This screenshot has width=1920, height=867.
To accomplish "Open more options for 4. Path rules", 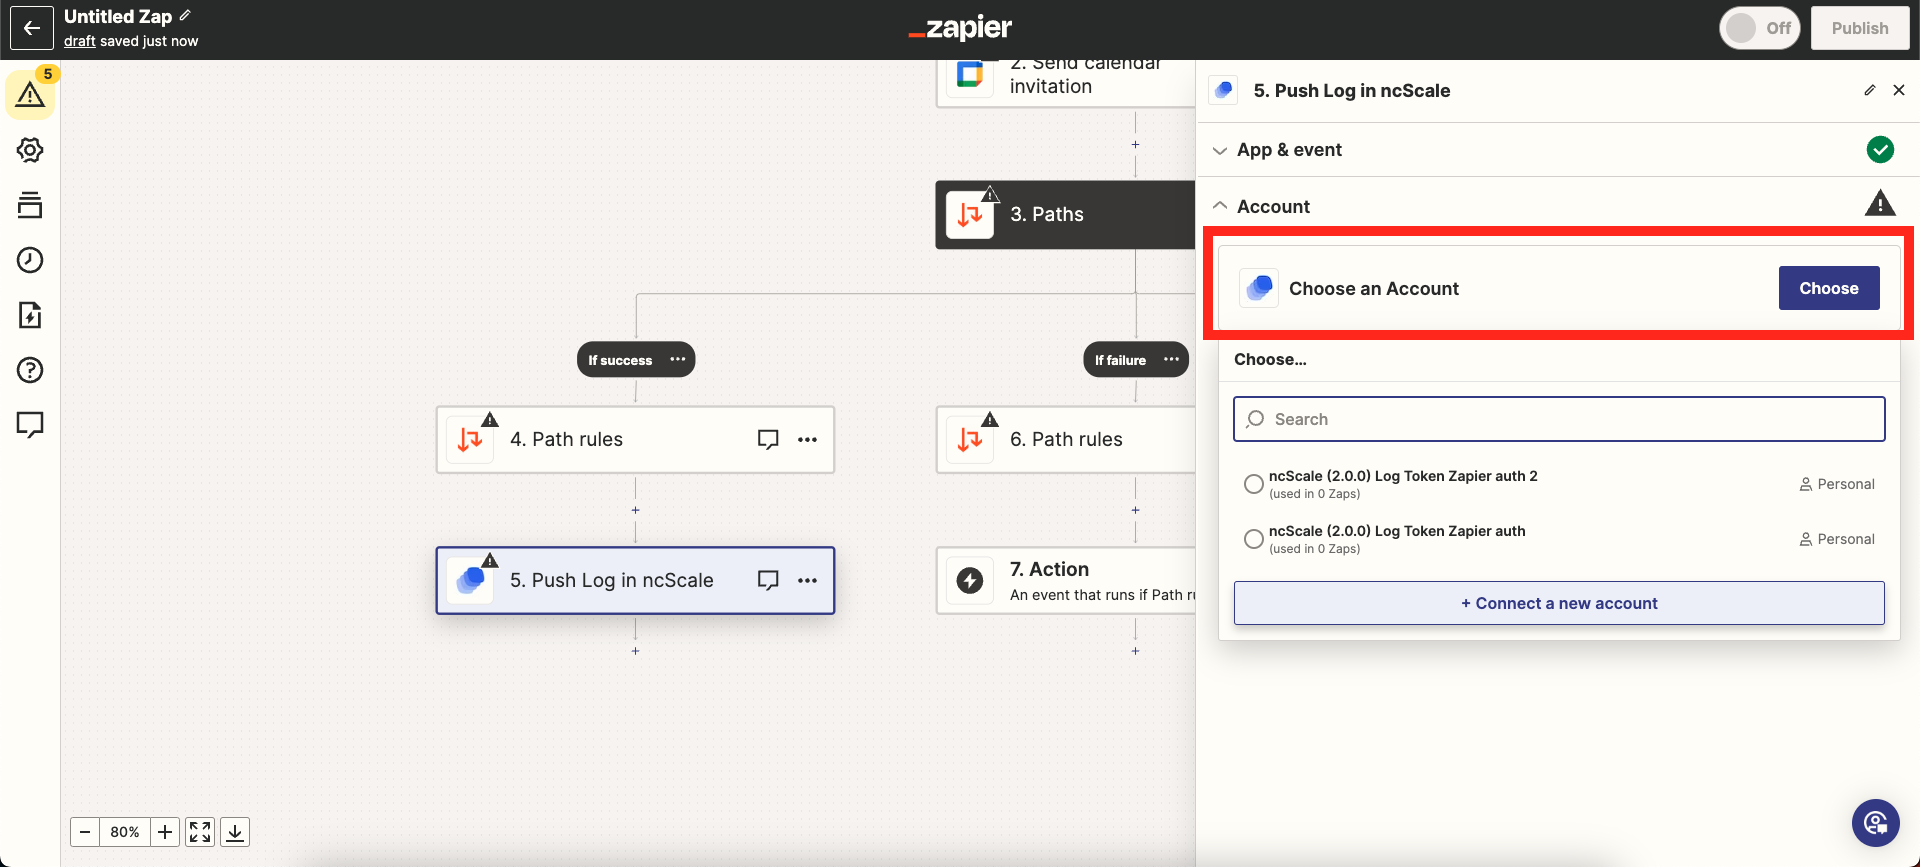I will [x=808, y=439].
